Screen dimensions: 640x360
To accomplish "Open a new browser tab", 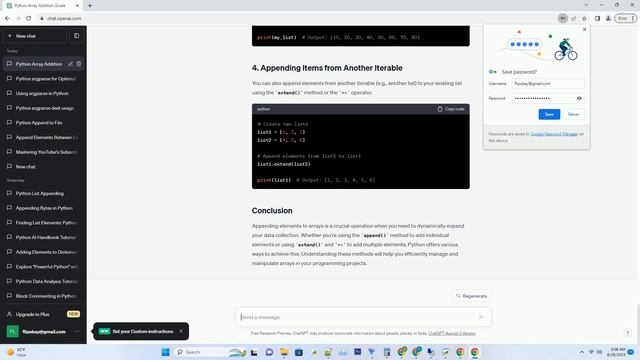I will click(90, 6).
